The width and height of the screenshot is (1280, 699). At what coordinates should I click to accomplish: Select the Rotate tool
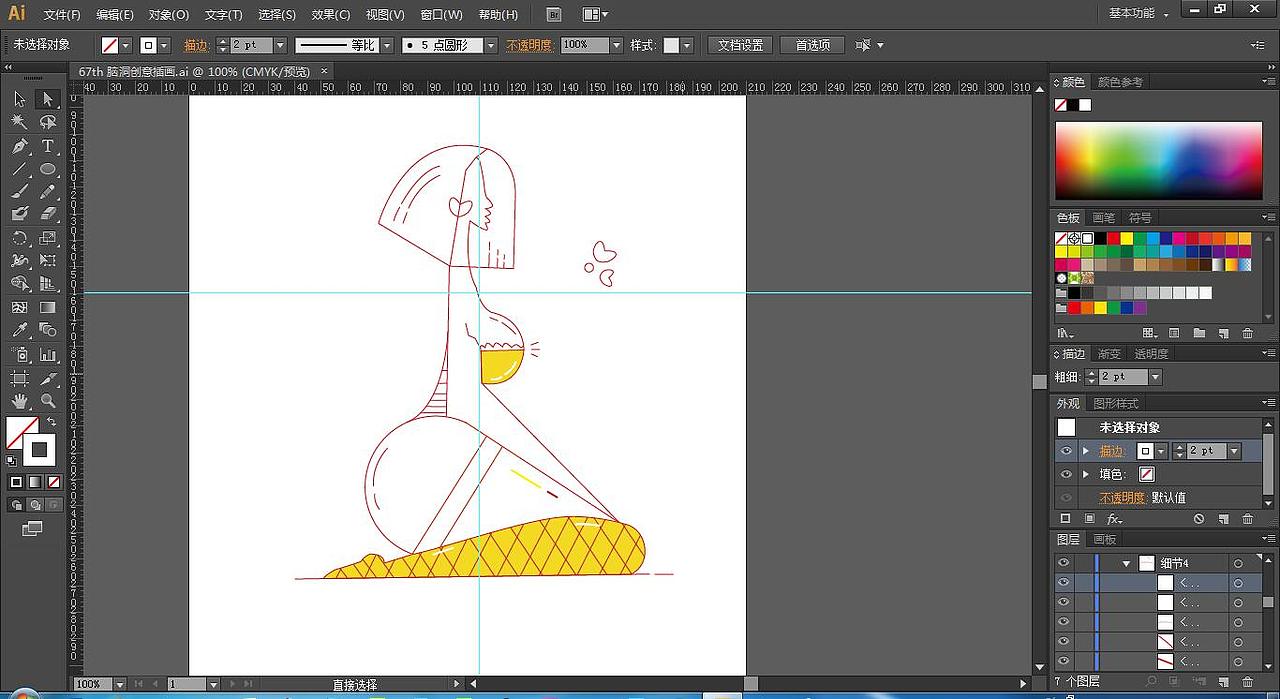(19, 238)
